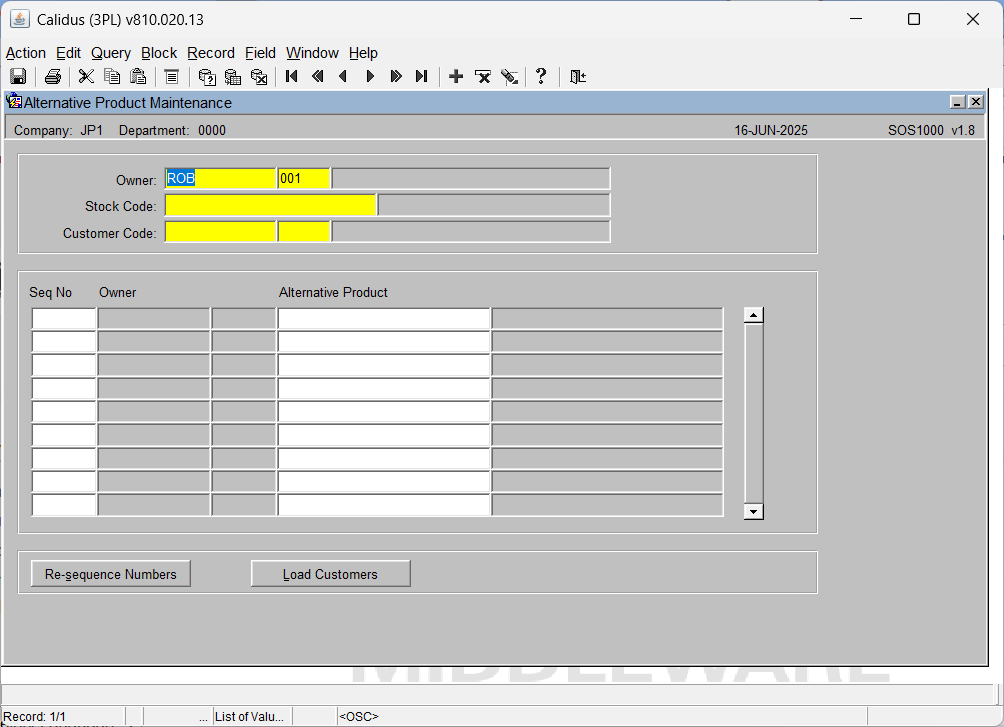This screenshot has width=1004, height=727.
Task: Insert new record plus icon
Action: point(456,77)
